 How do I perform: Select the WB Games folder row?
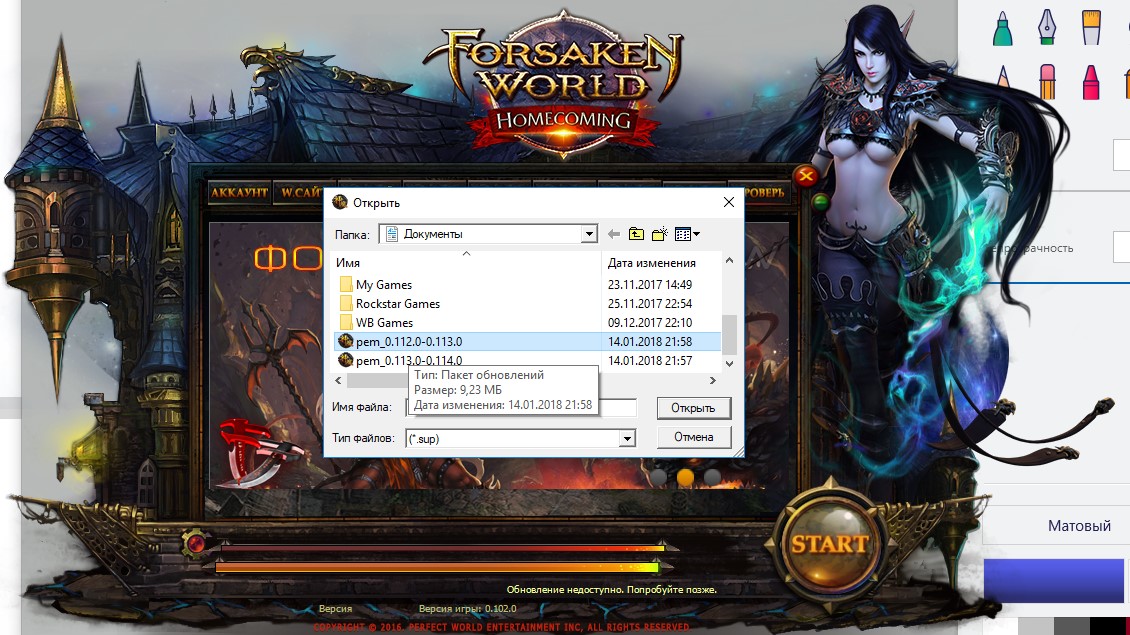[x=526, y=322]
